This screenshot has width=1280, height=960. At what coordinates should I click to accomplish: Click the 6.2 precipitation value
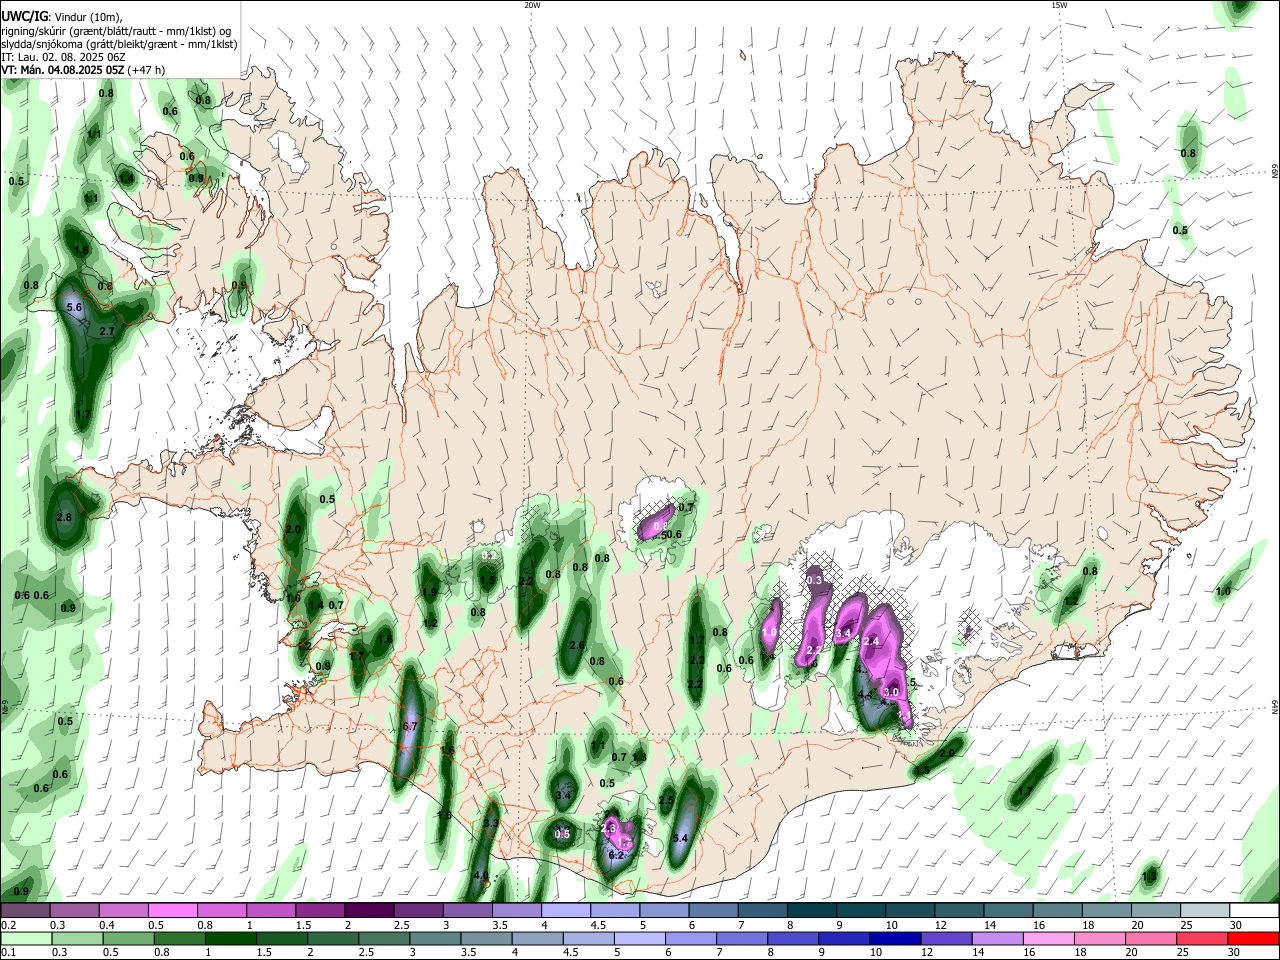point(616,855)
